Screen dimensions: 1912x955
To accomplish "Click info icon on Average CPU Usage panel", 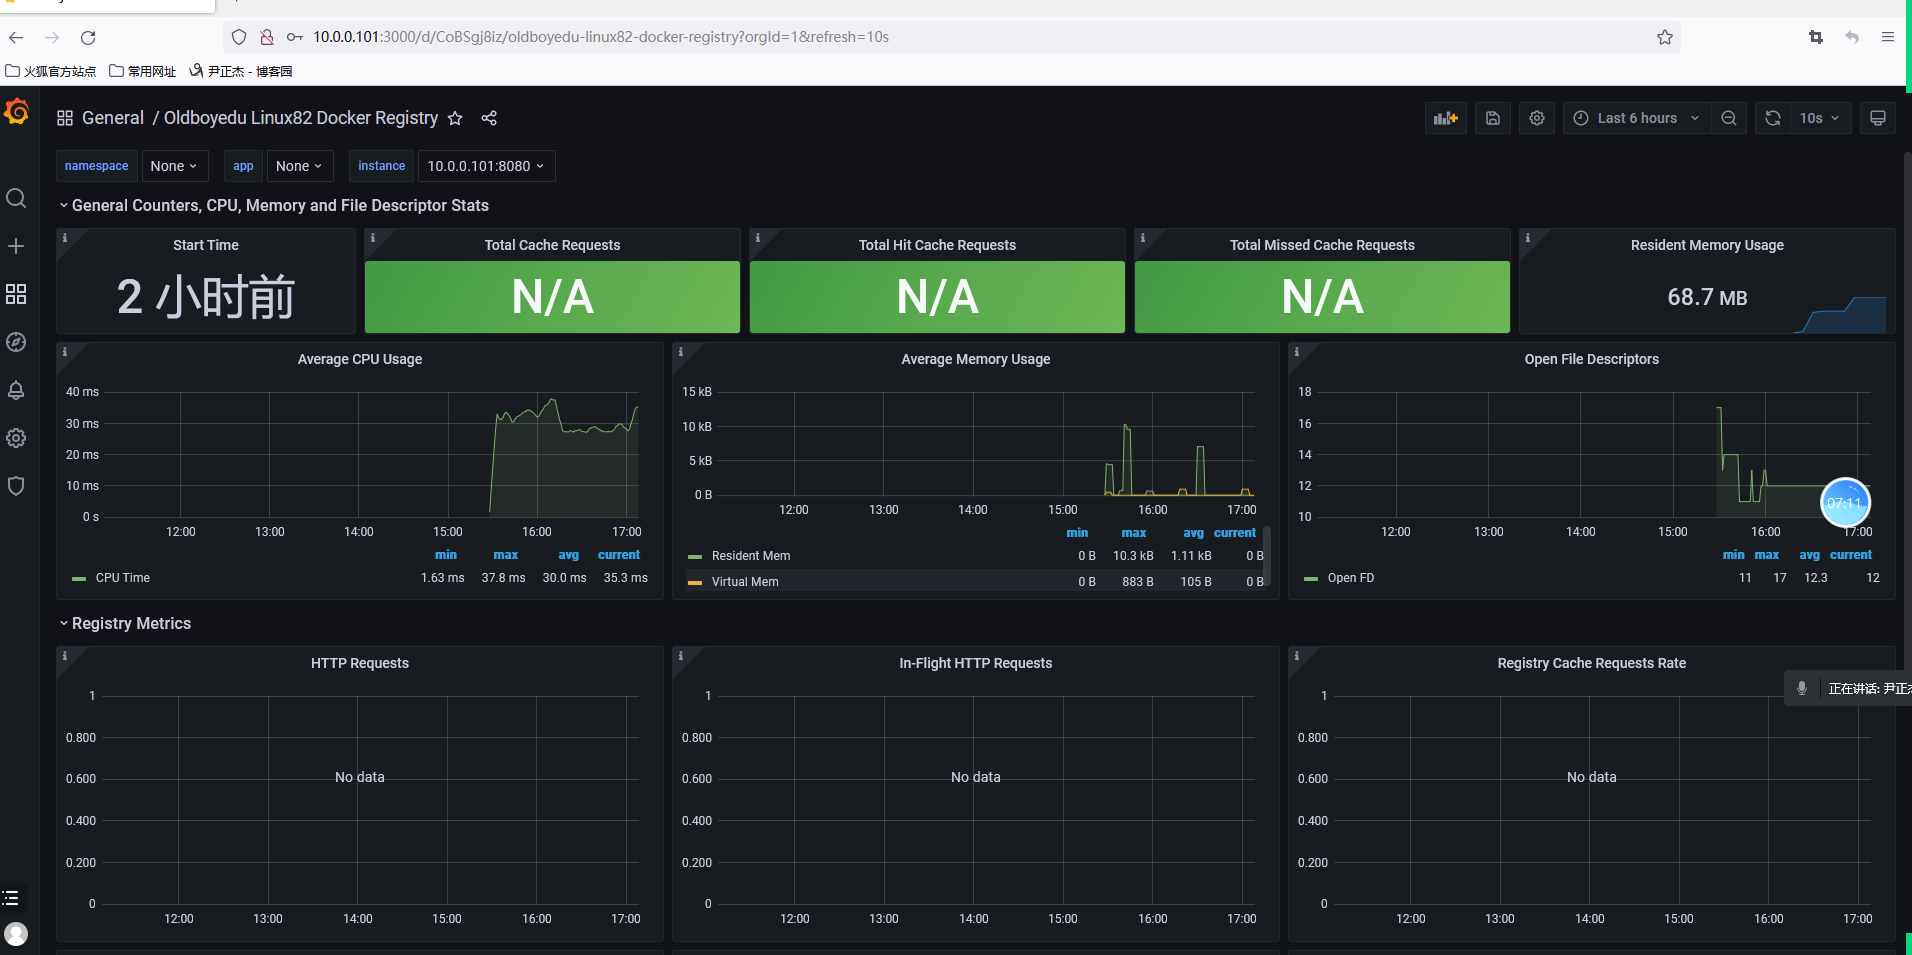I will [65, 352].
